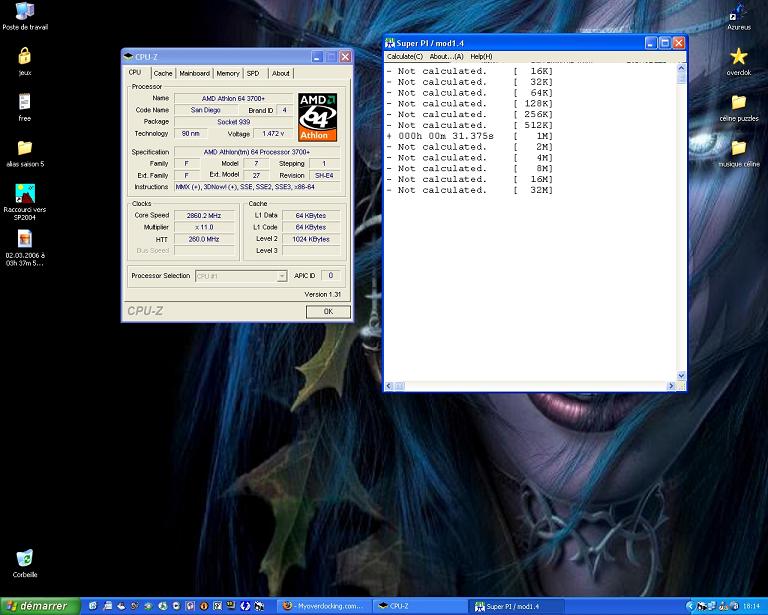Select the Corbeille recycle bin icon
The image size is (768, 615).
24,558
